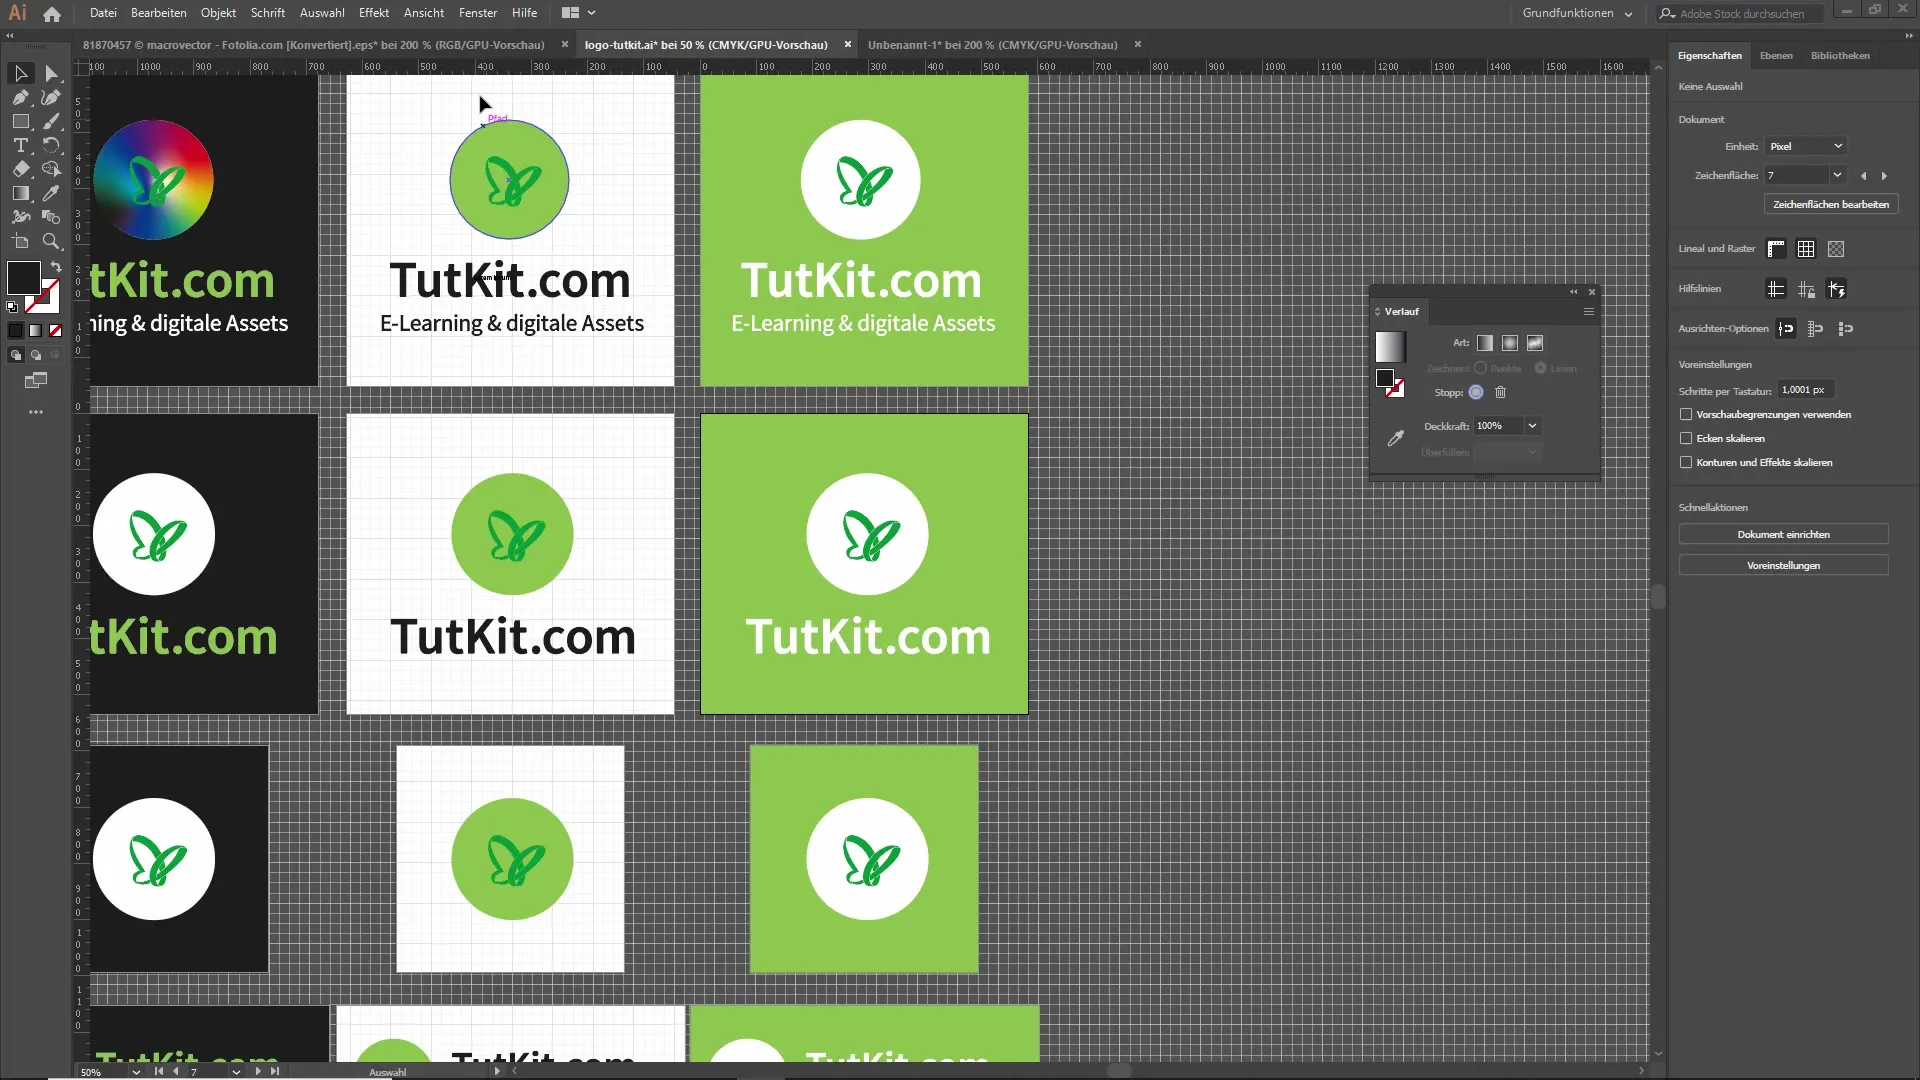Select the Blend tool
The image size is (1920, 1080).
[x=51, y=217]
